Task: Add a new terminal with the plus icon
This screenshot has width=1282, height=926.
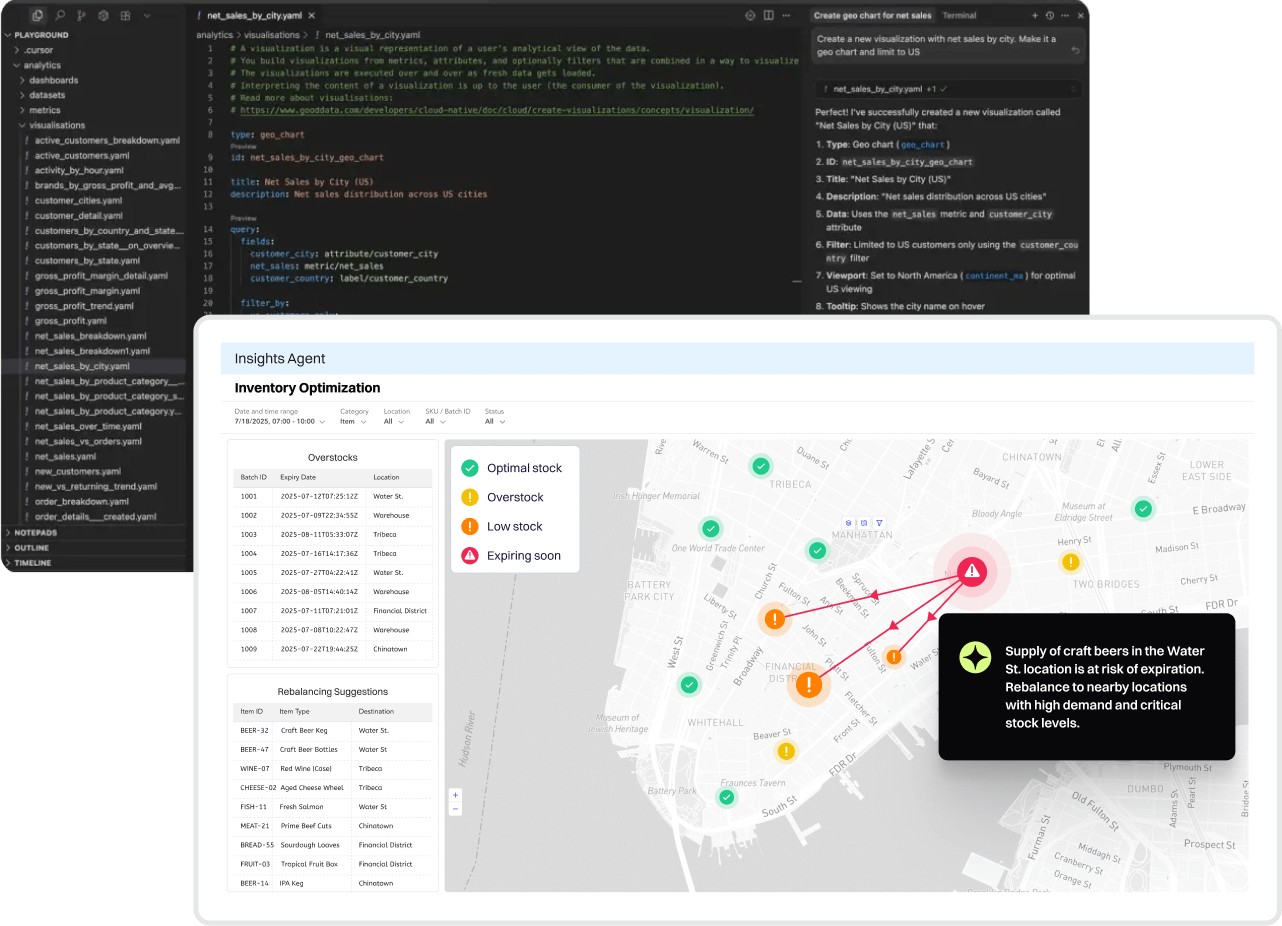Action: (x=1035, y=16)
